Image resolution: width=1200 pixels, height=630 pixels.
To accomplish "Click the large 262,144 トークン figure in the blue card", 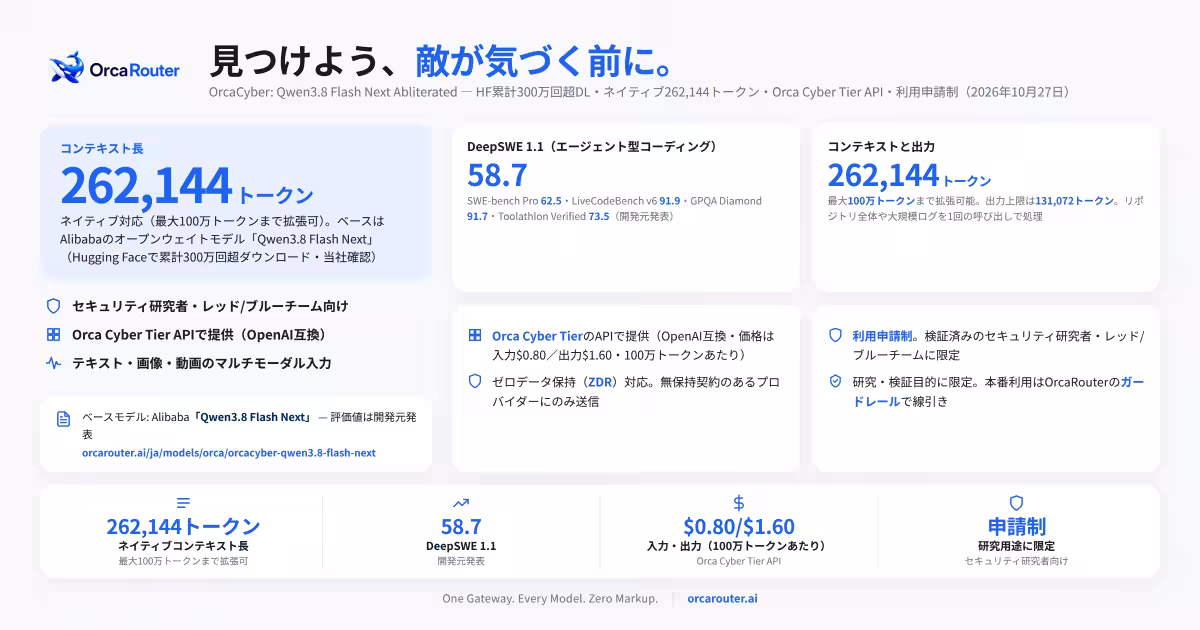I will (187, 187).
